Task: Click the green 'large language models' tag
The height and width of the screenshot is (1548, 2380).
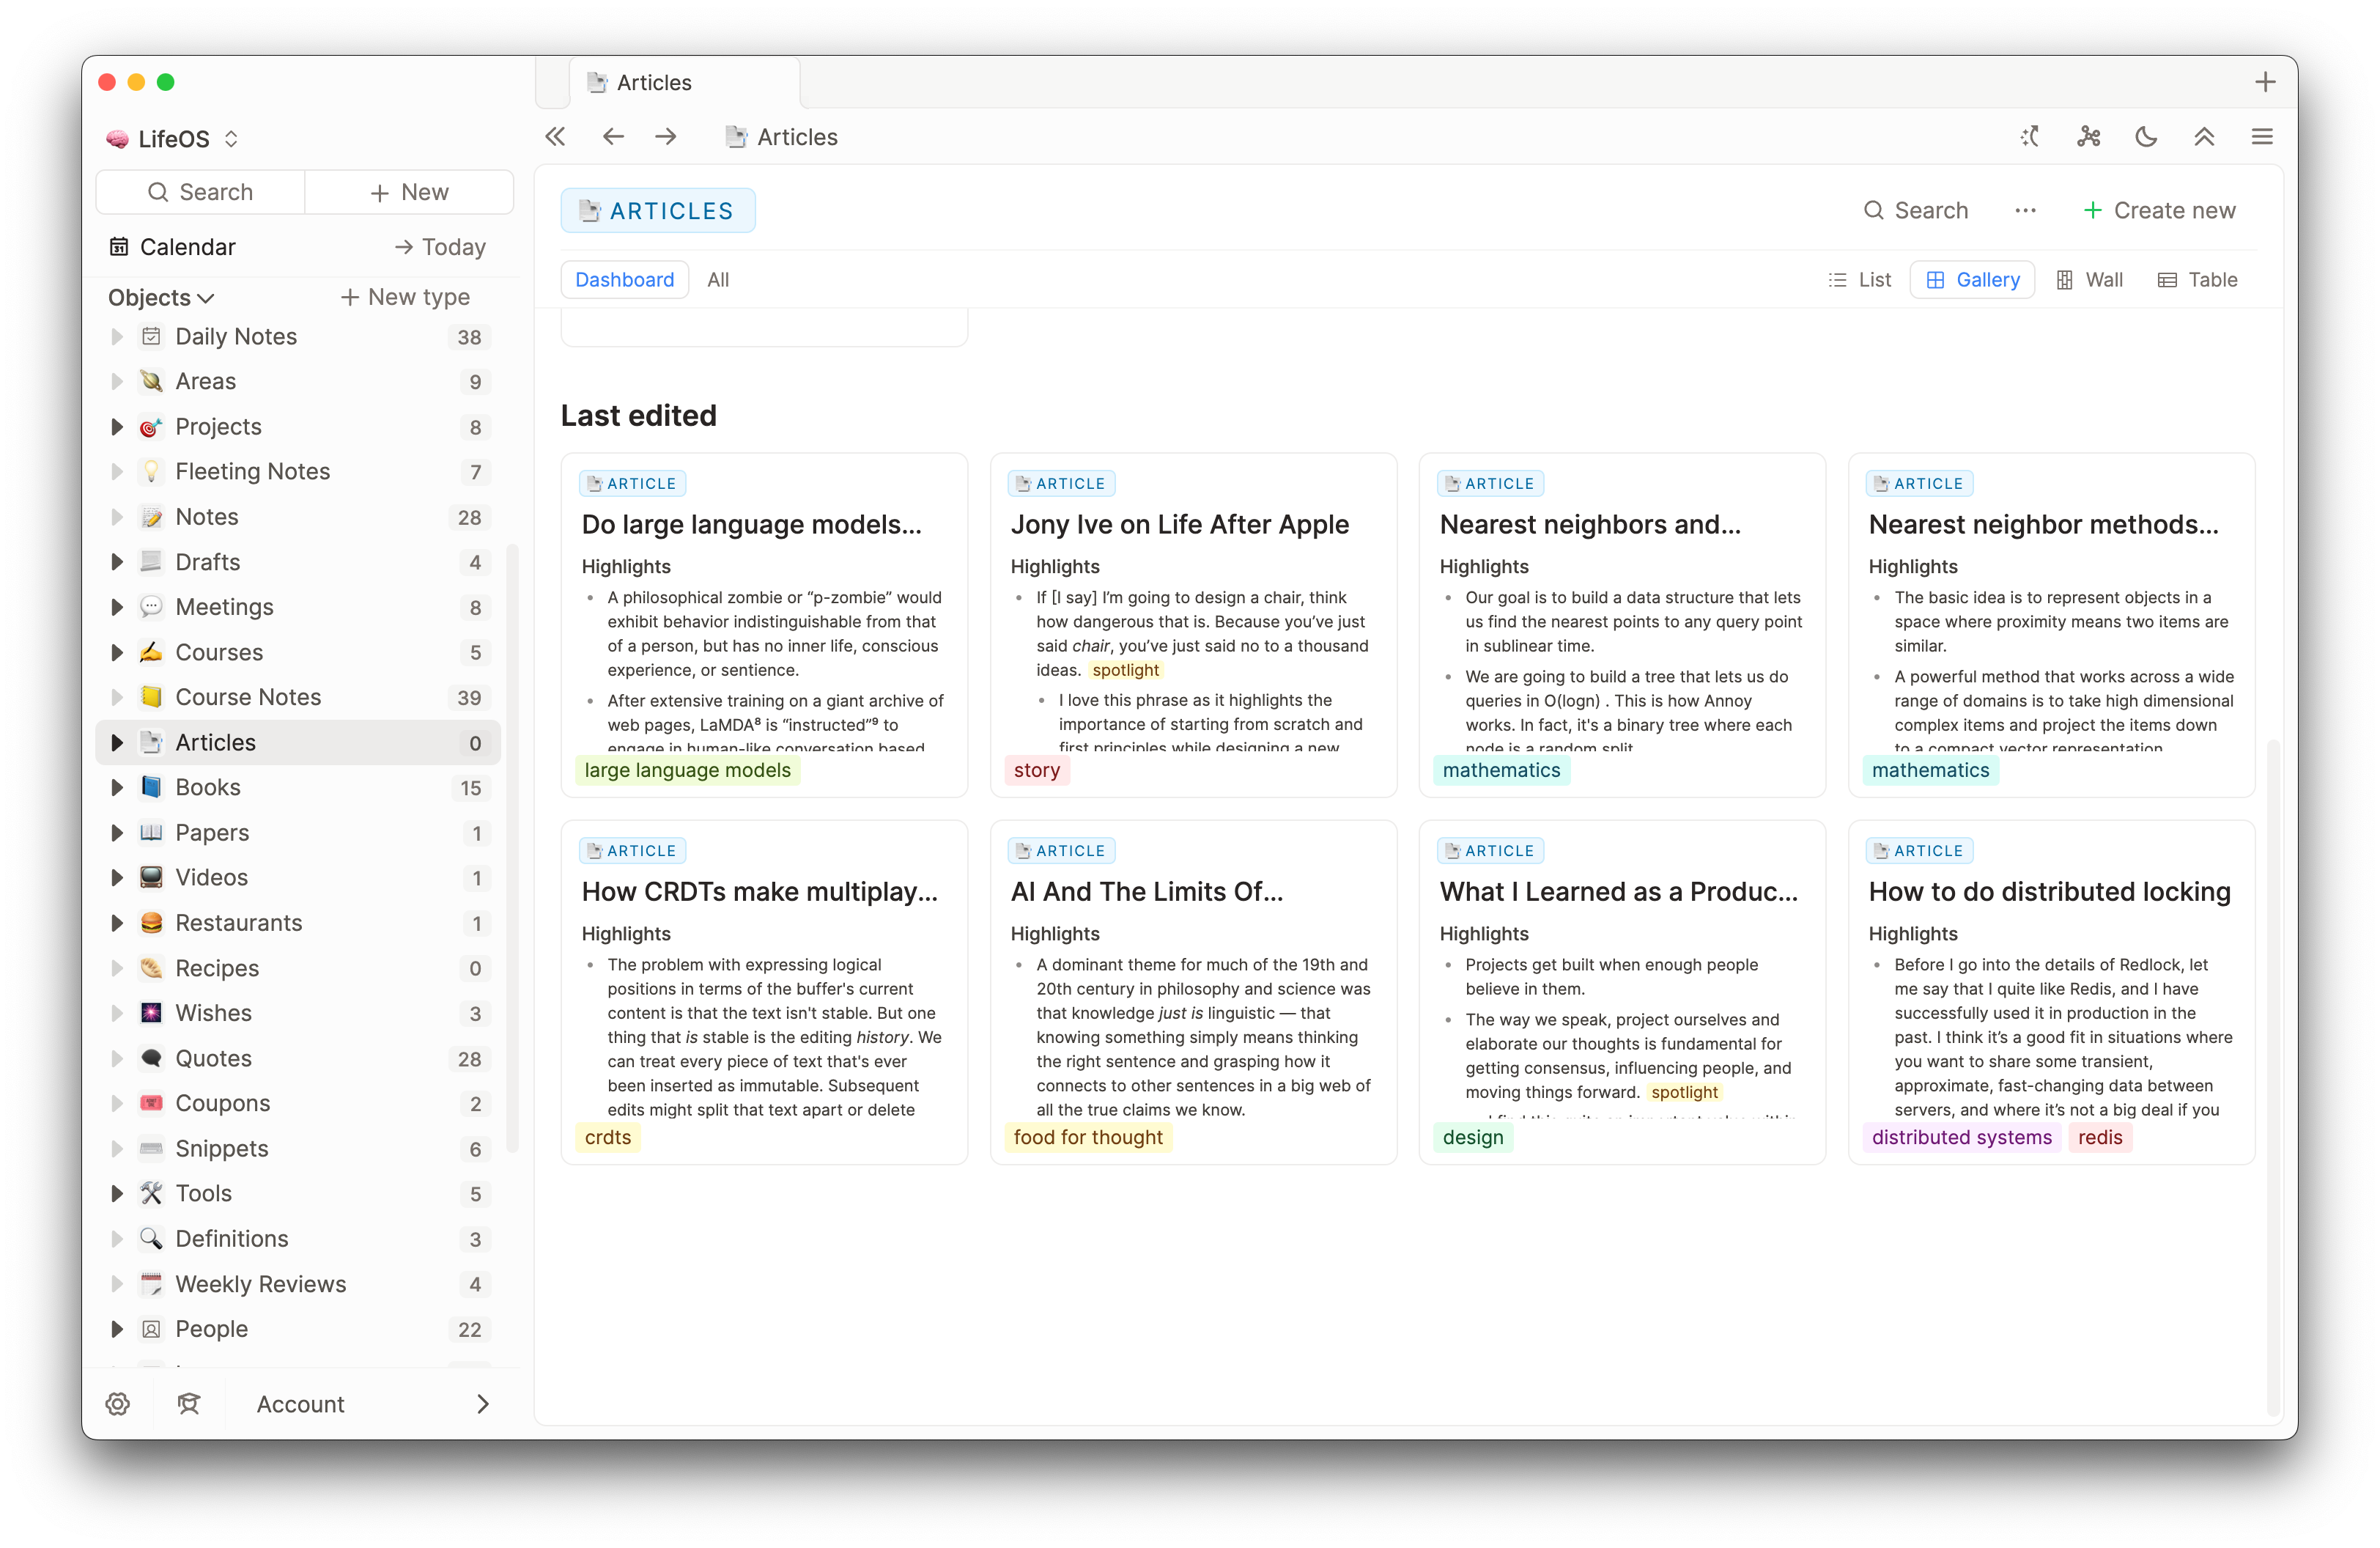Action: pyautogui.click(x=687, y=770)
